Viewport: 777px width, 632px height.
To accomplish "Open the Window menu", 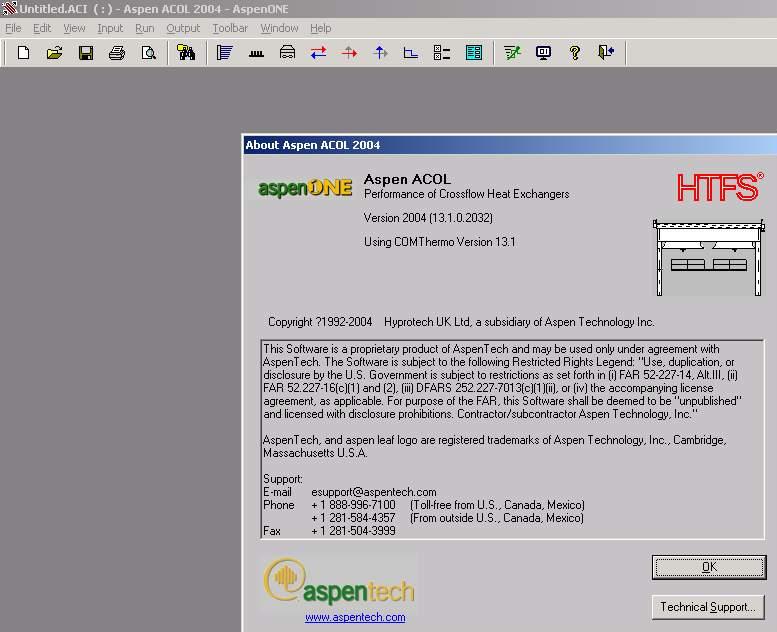I will (x=279, y=28).
